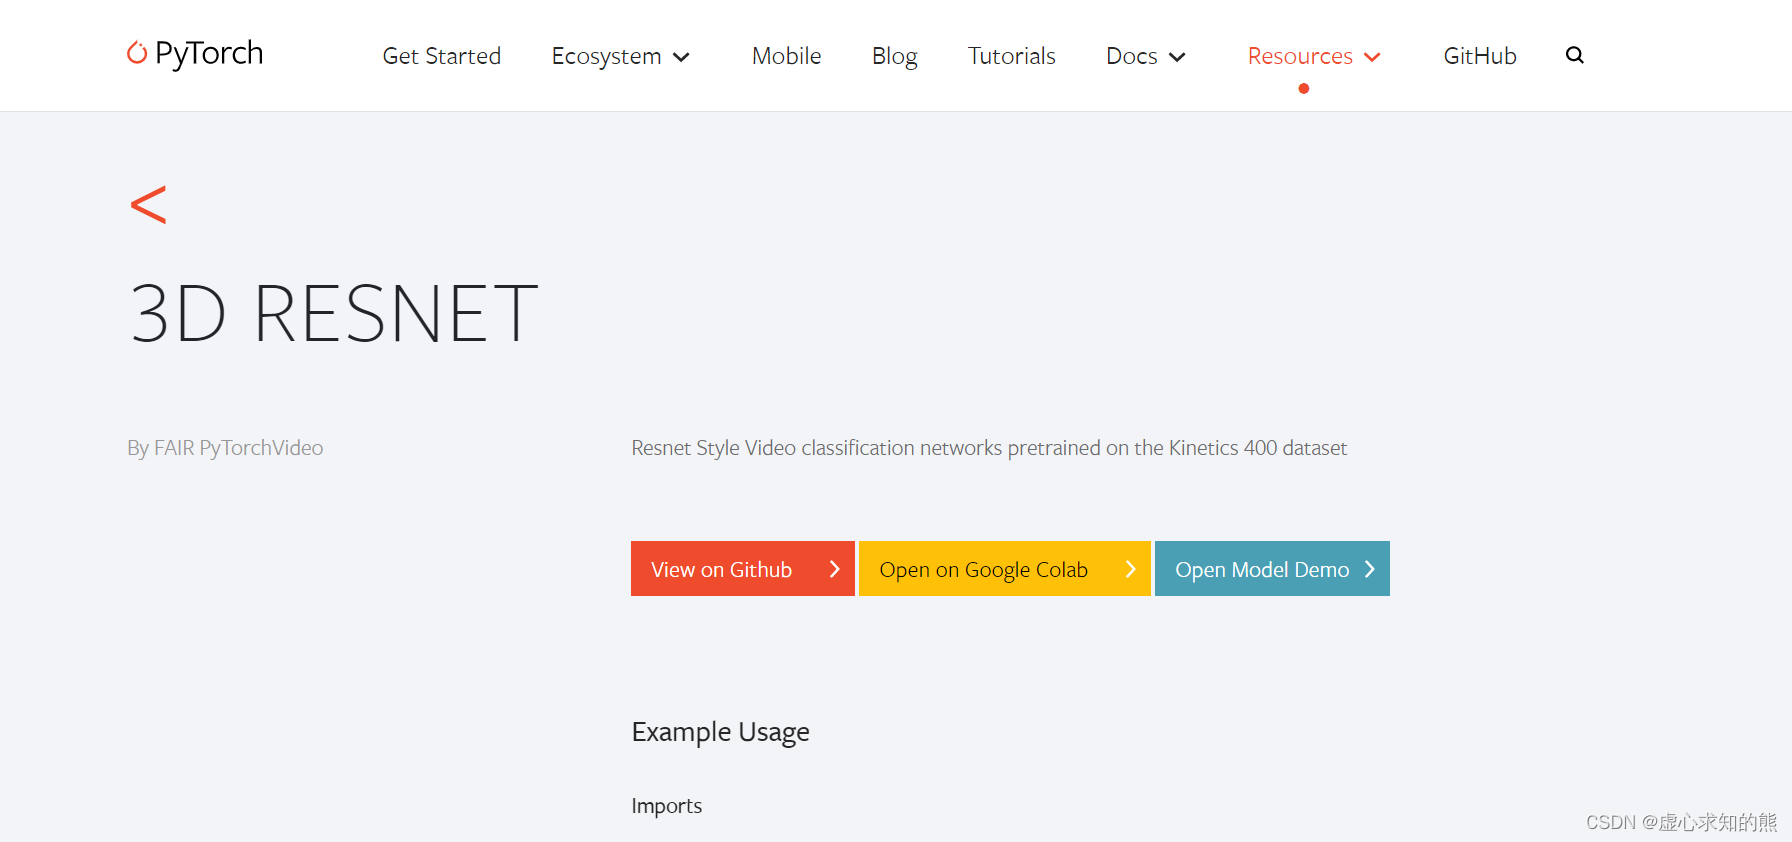
Task: Go to the Mobile nav item
Action: (786, 56)
